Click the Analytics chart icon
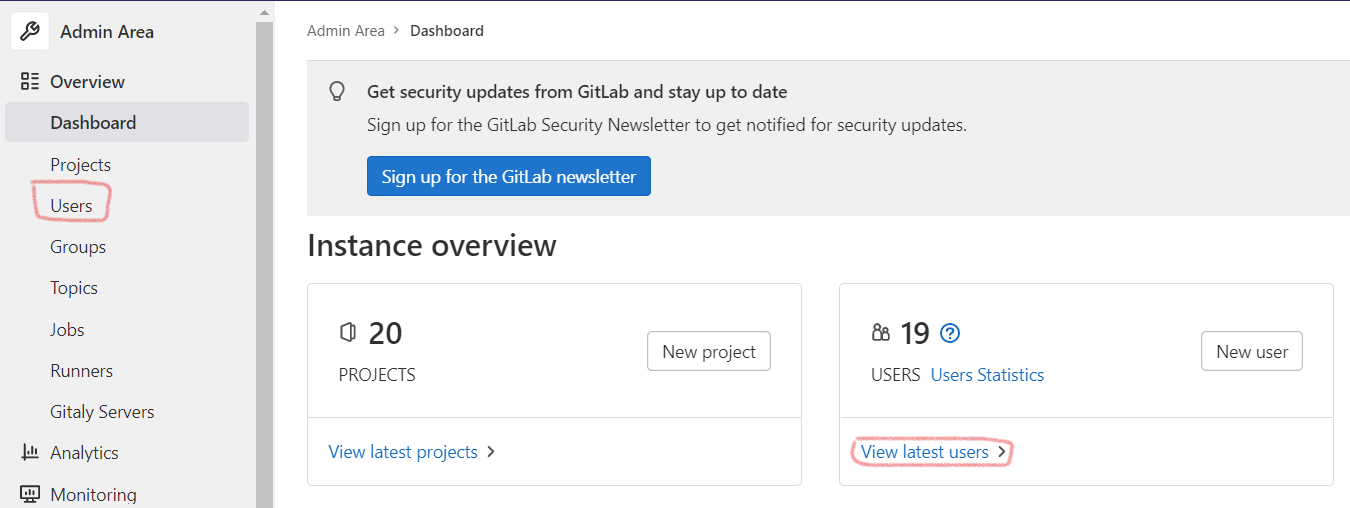Image resolution: width=1350 pixels, height=508 pixels. tap(30, 453)
